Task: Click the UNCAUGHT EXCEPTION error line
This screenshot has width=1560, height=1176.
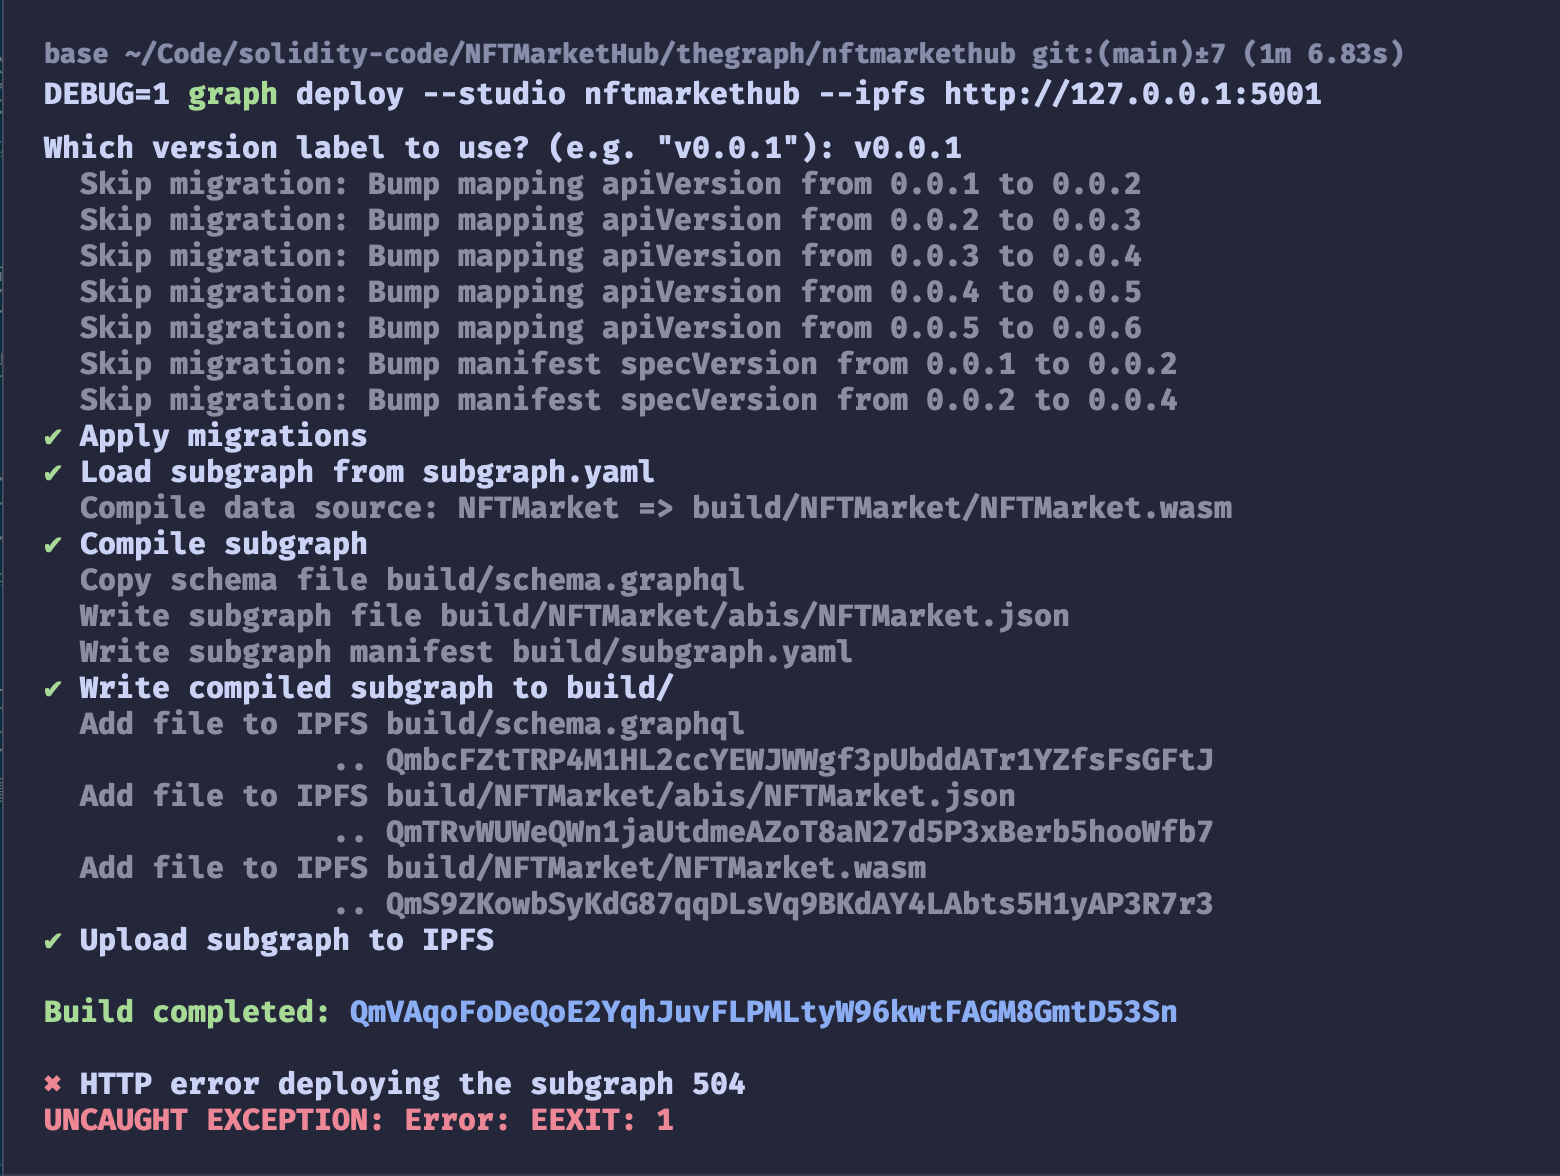Action: point(359,1120)
